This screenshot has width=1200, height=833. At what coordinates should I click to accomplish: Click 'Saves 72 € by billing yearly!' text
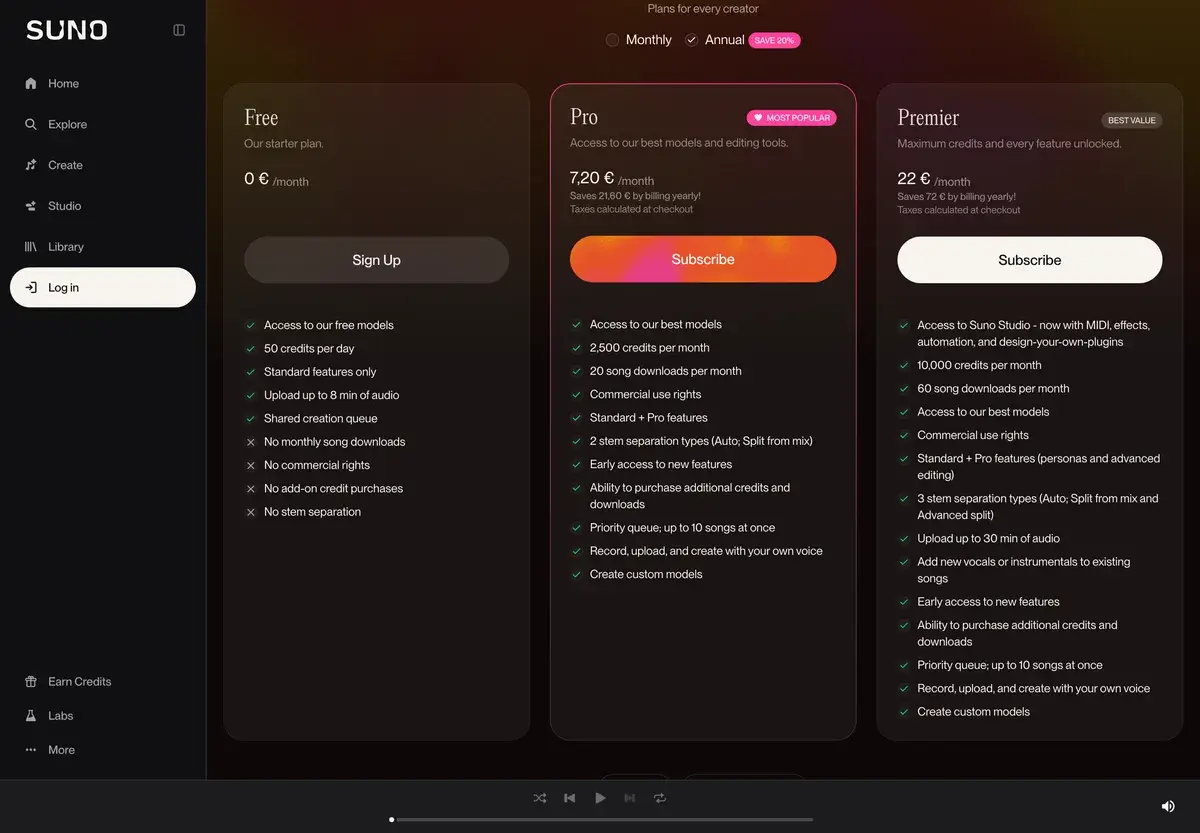click(x=956, y=197)
